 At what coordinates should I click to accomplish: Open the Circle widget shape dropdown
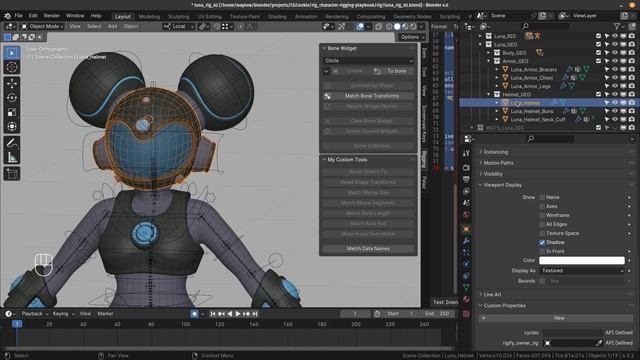(x=369, y=60)
